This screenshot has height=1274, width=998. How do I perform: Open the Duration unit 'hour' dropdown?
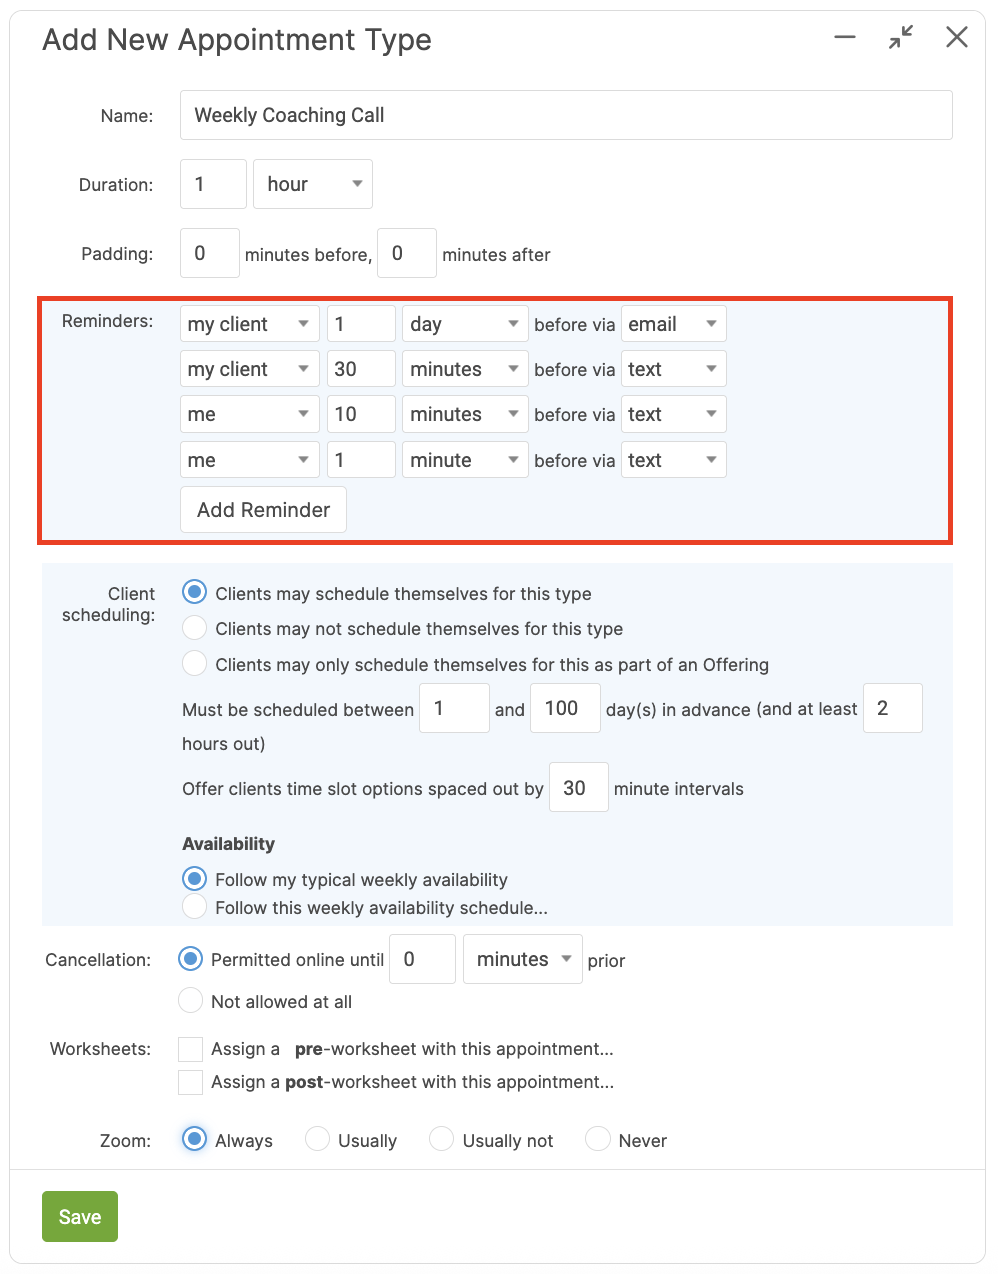(x=313, y=184)
